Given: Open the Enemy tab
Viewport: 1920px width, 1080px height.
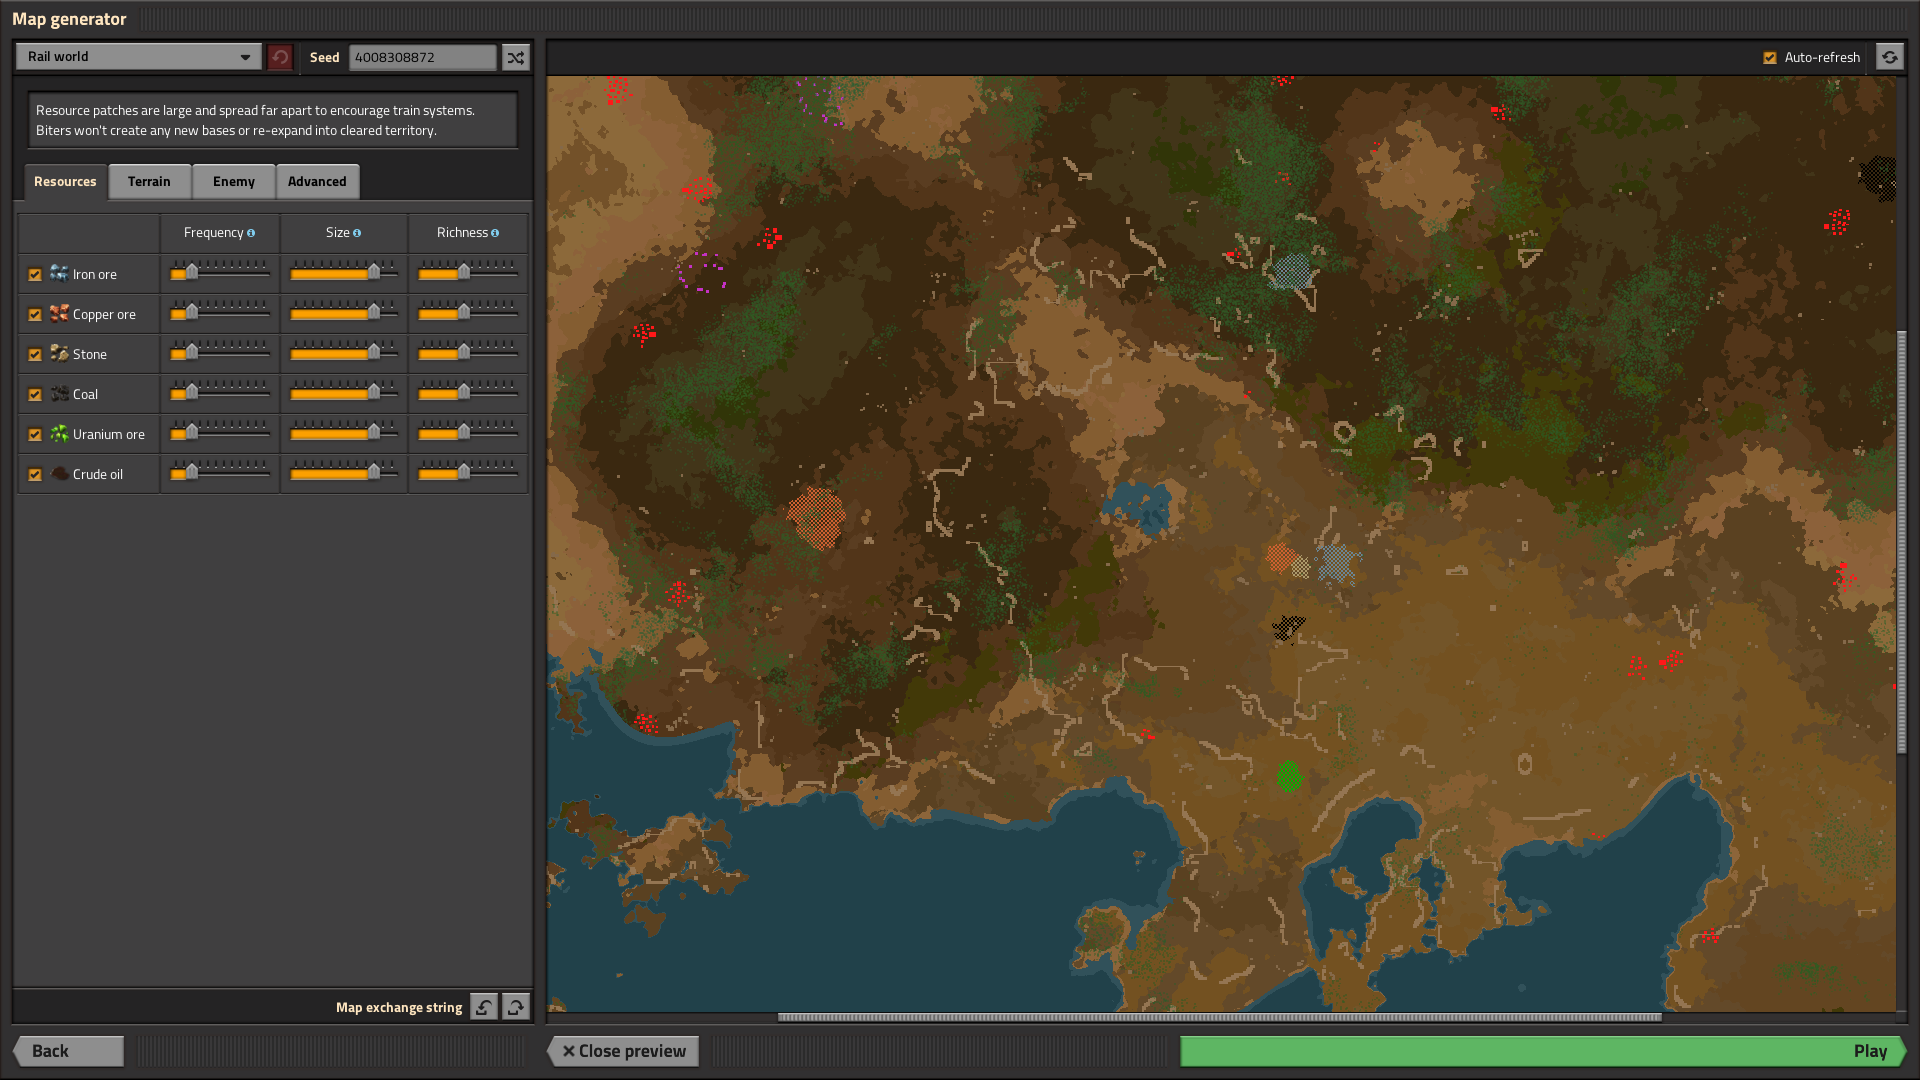Looking at the screenshot, I should [x=233, y=181].
